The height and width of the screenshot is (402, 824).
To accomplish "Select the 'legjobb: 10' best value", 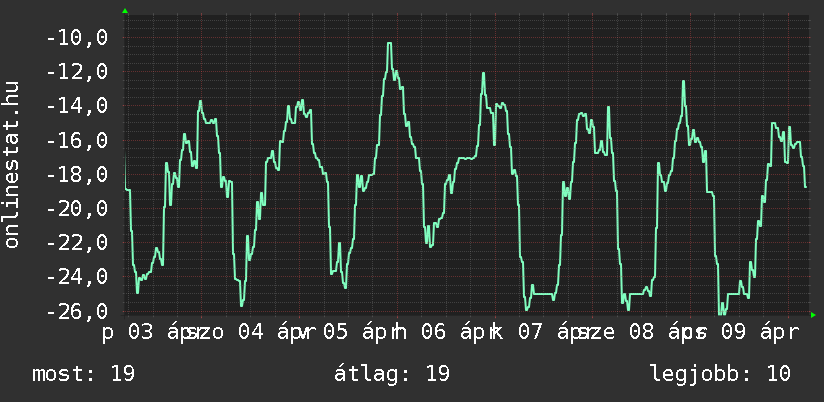I will (x=720, y=374).
